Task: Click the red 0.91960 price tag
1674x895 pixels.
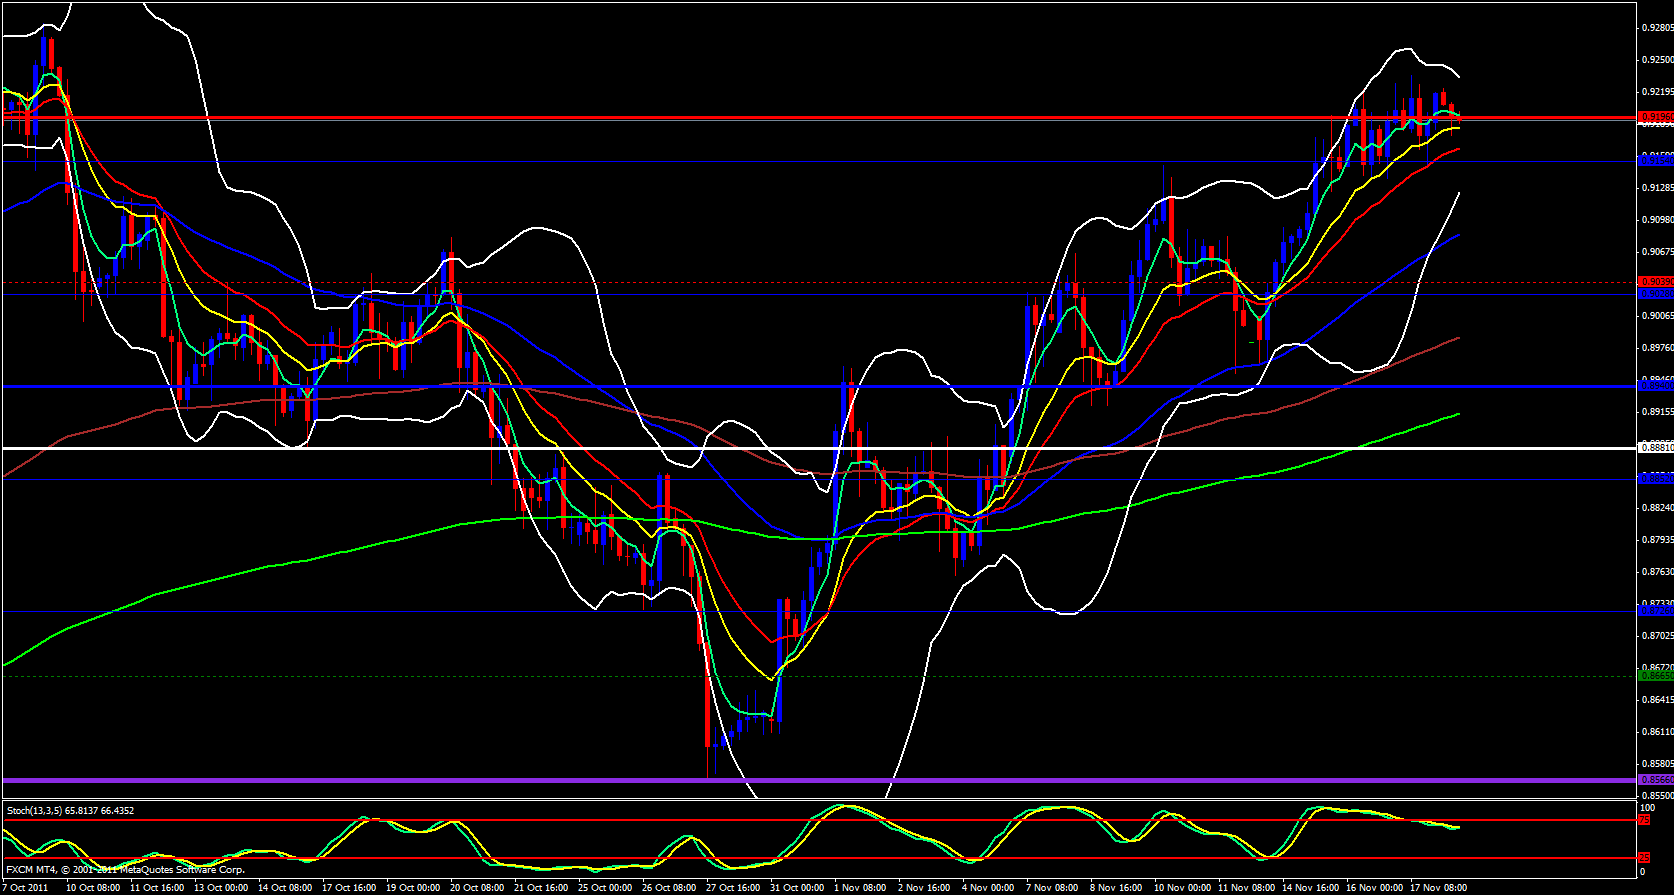Action: 1655,118
